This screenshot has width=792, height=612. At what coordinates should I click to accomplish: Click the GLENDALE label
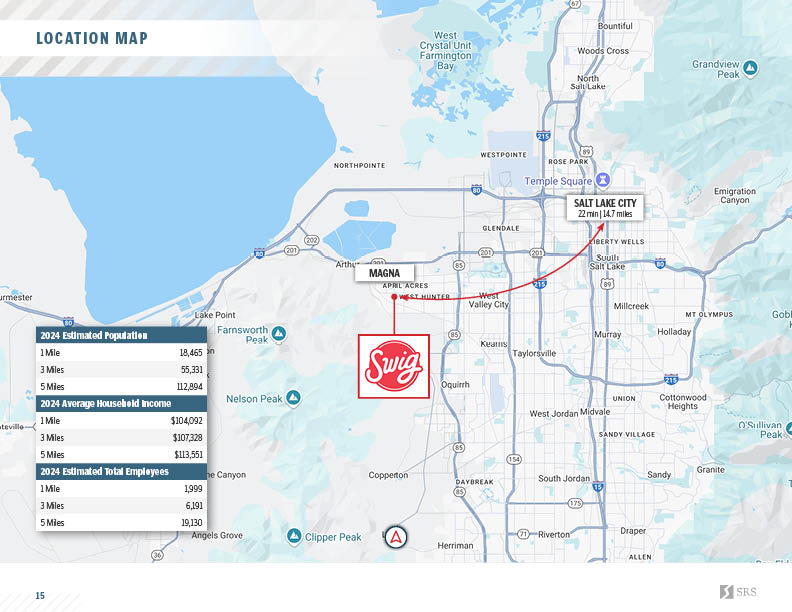pos(501,228)
